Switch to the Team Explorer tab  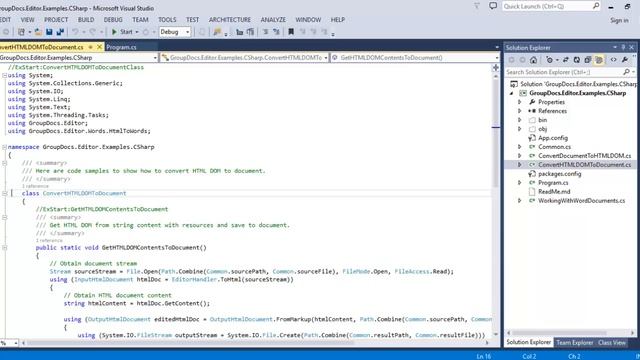[x=574, y=342]
